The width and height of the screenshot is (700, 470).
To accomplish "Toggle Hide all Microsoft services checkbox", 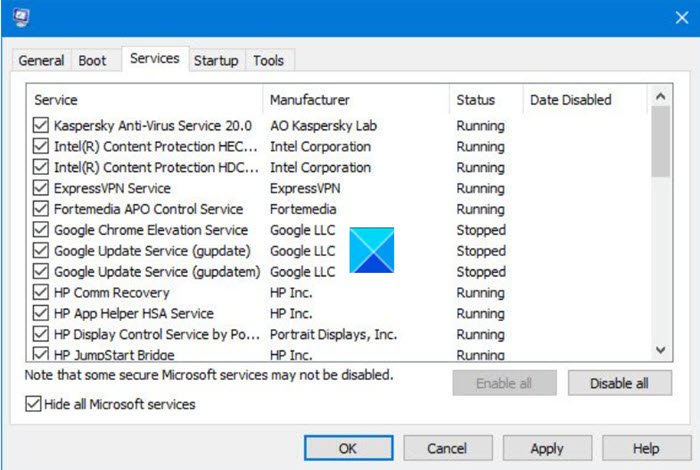I will click(x=36, y=405).
